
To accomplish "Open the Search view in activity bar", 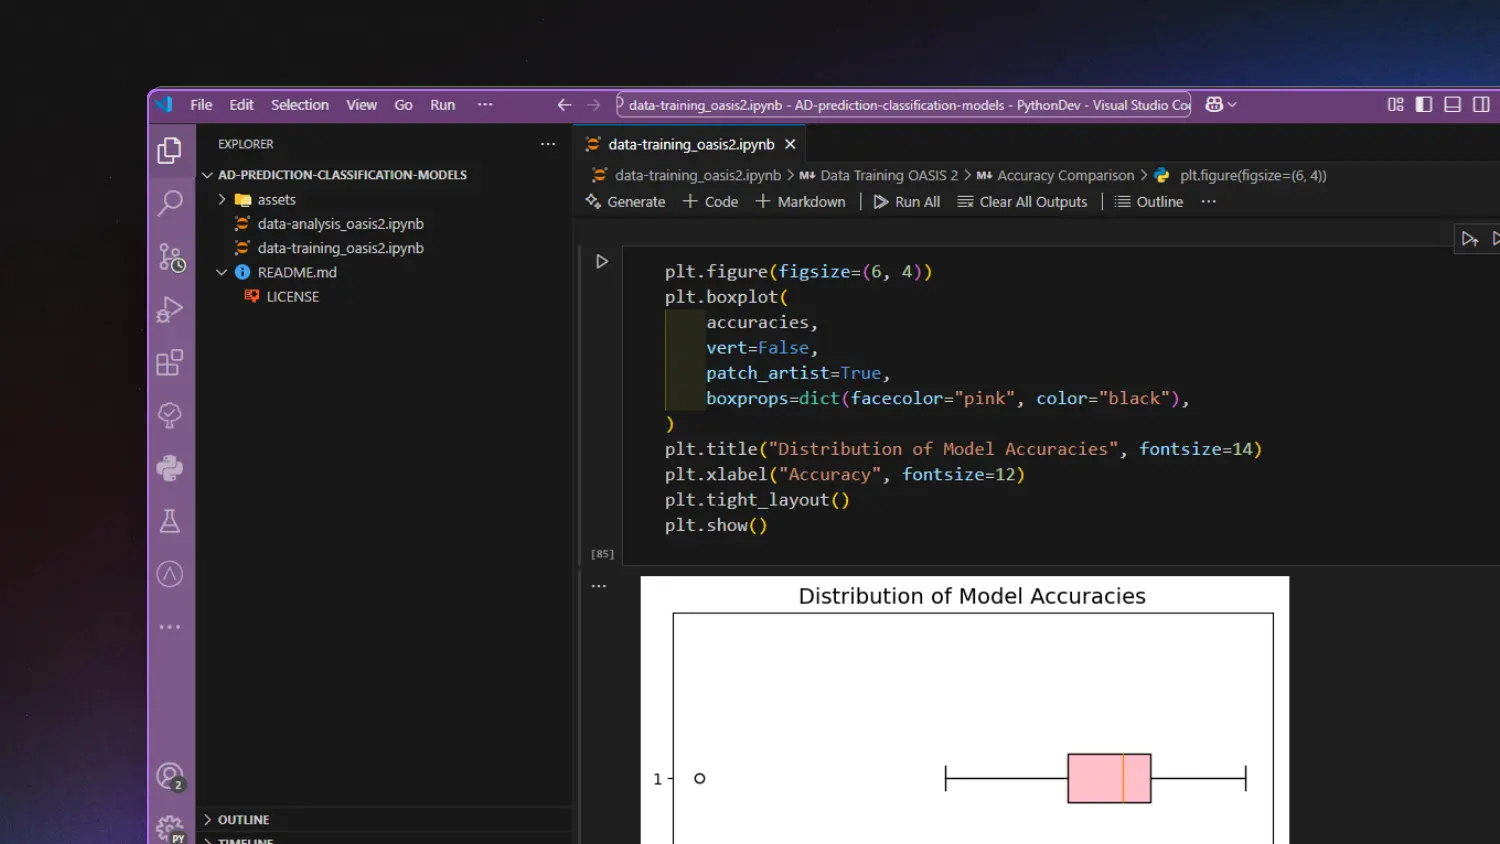I will pos(170,203).
